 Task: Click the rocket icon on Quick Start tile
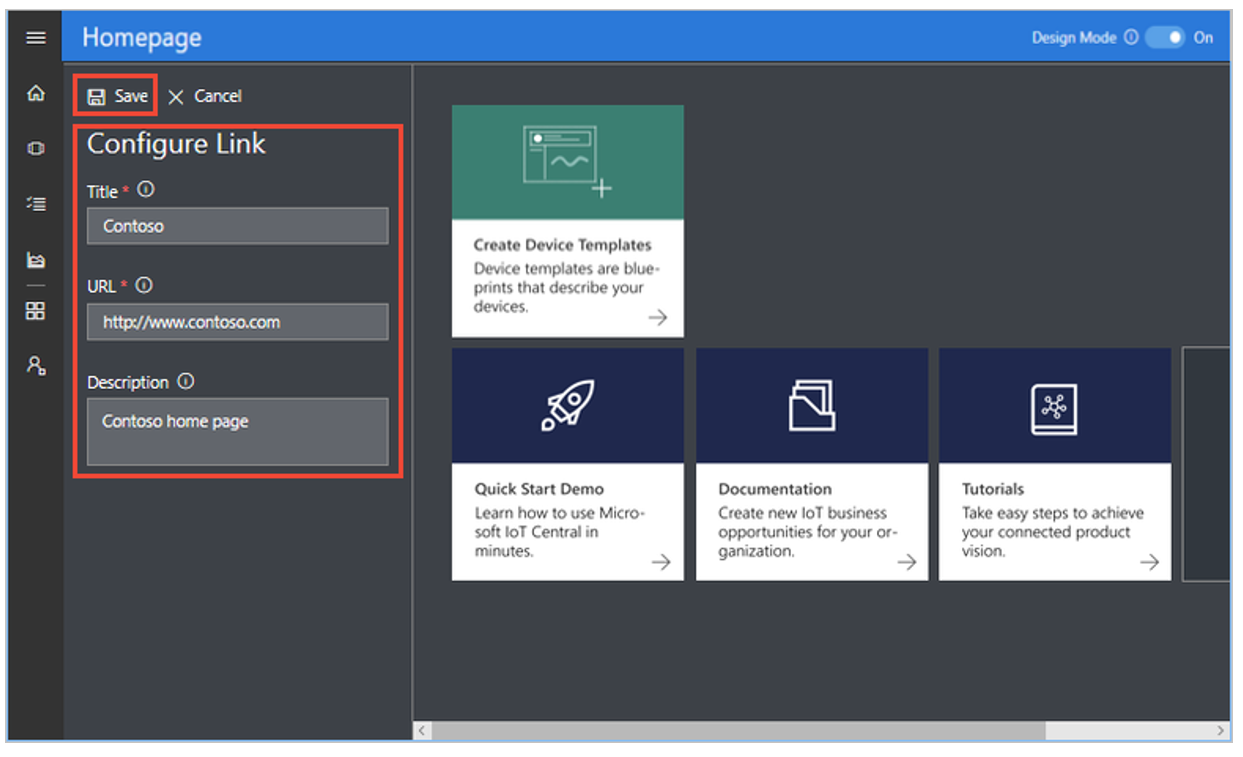point(568,405)
